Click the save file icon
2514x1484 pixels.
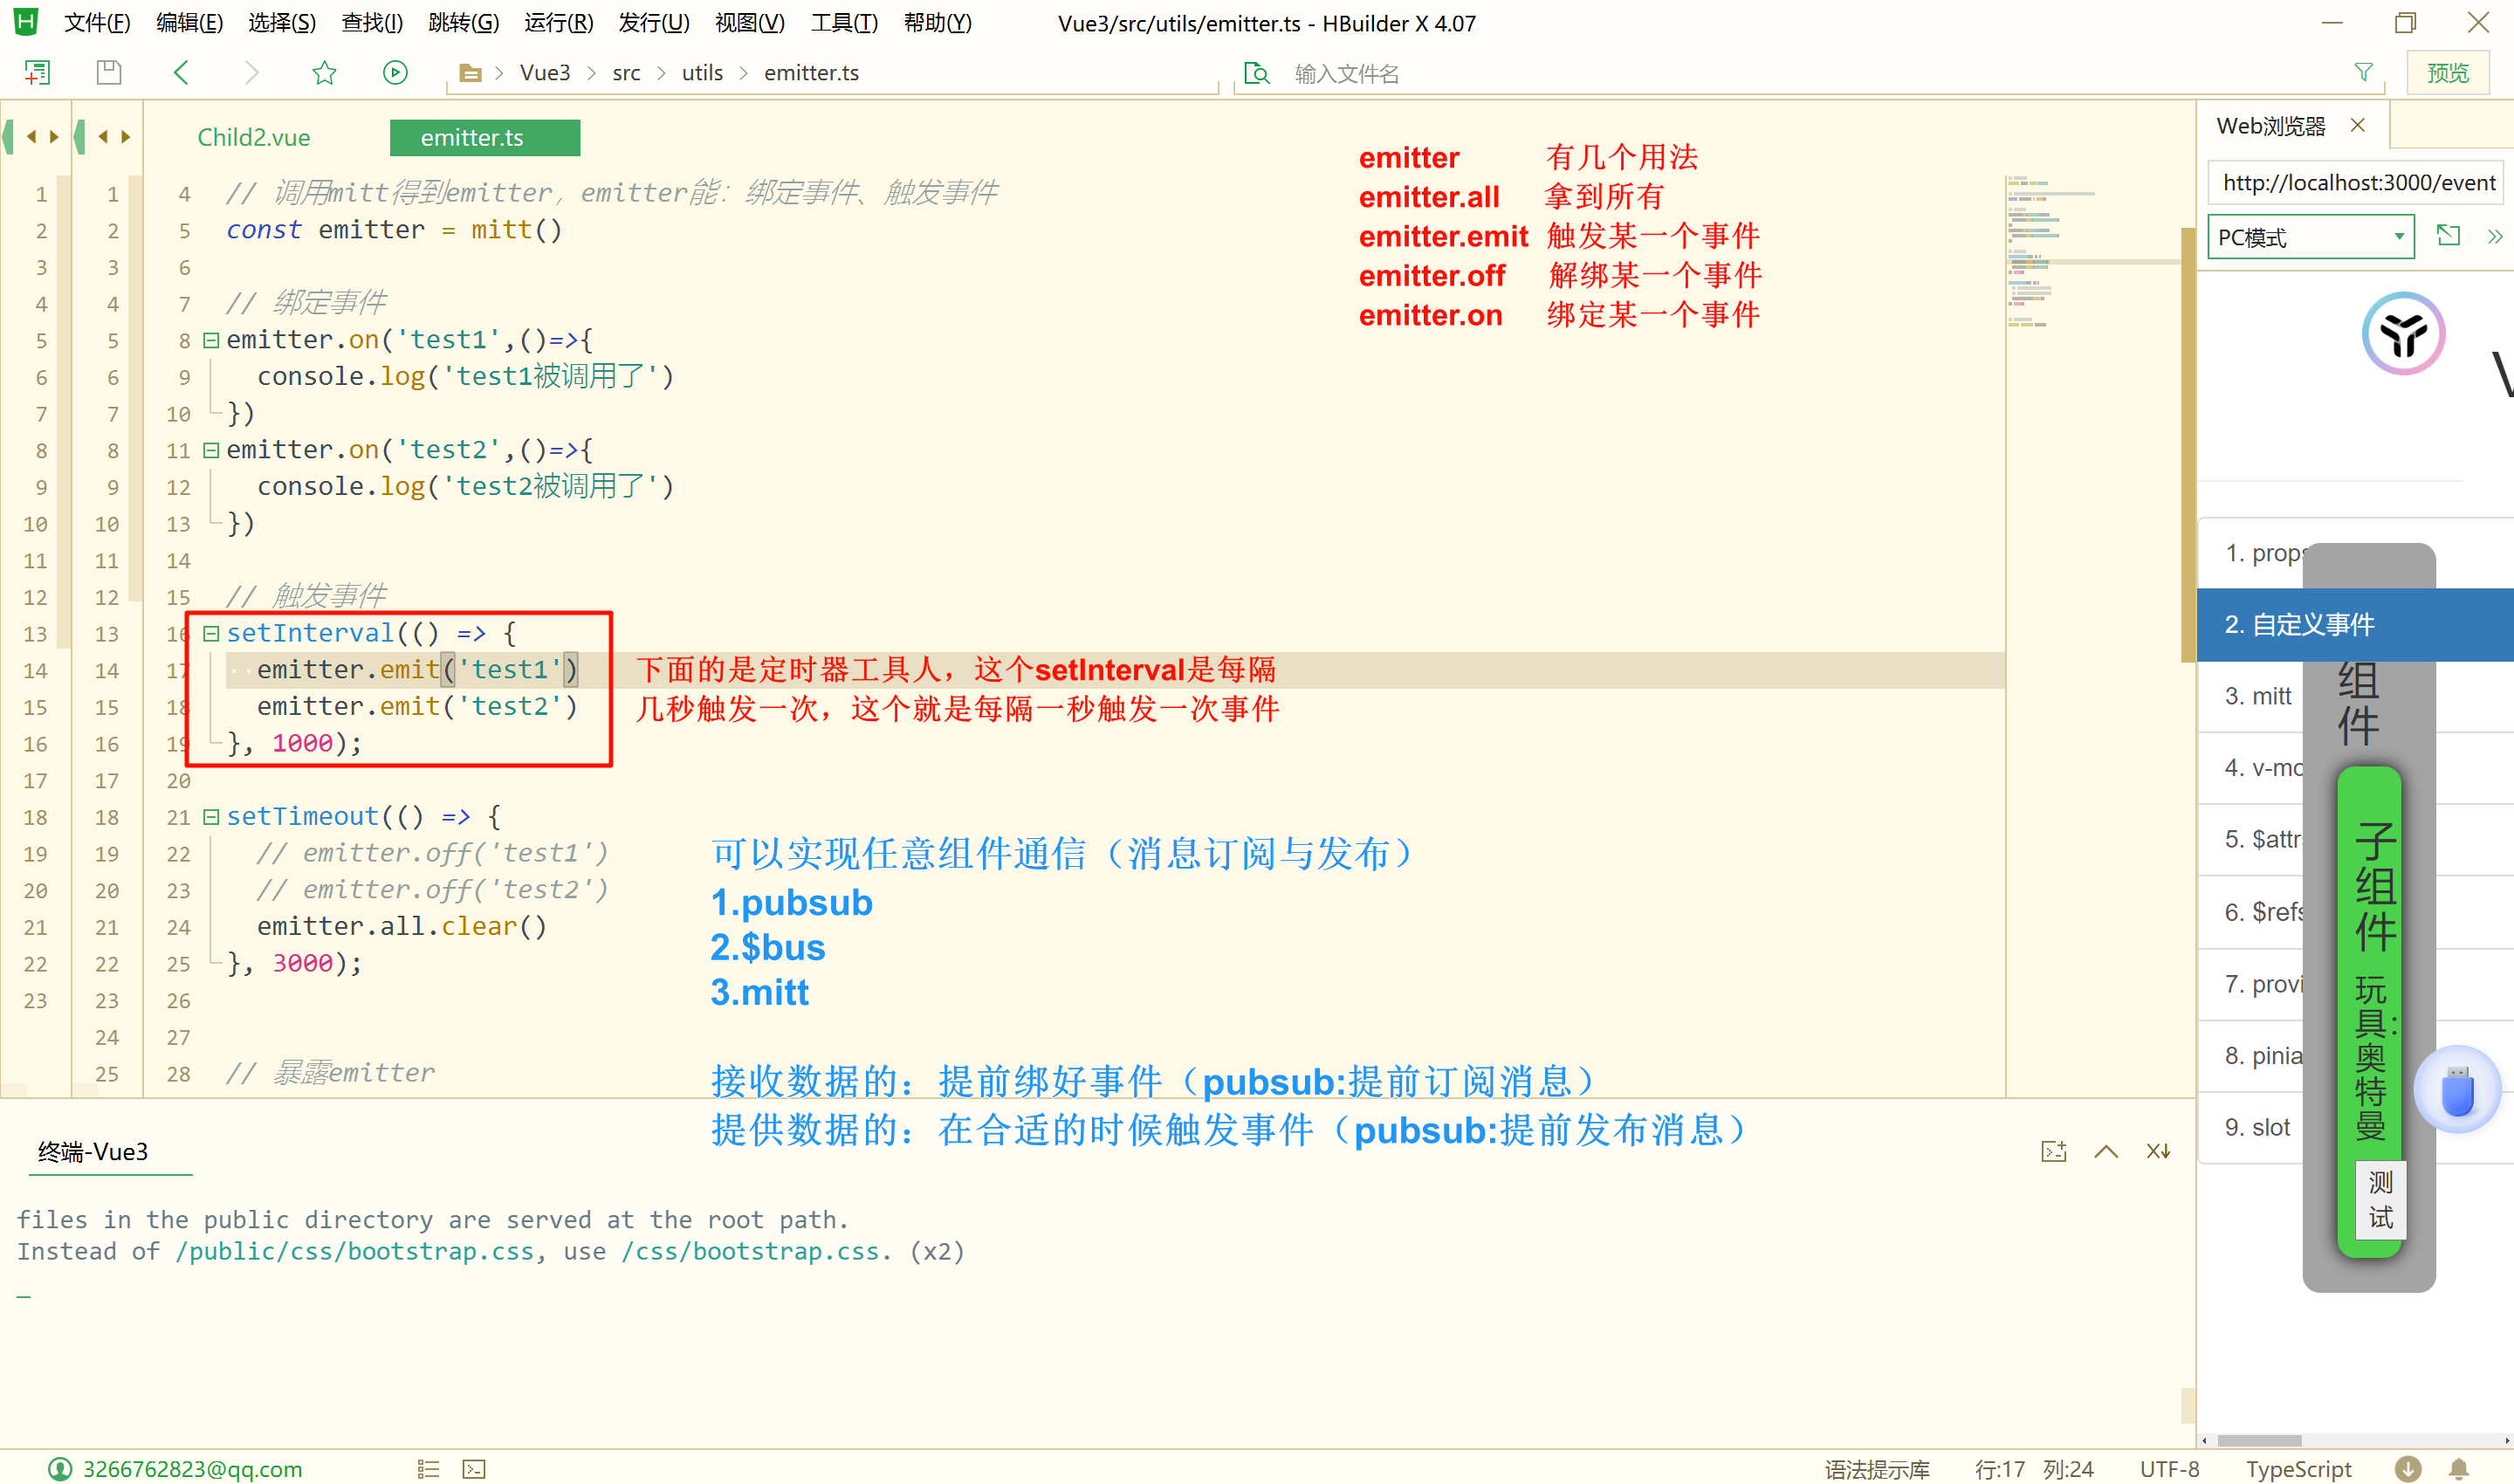109,72
